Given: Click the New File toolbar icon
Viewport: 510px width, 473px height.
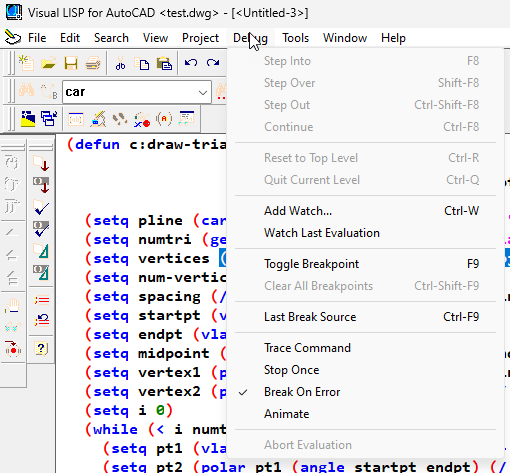Looking at the screenshot, I should click(x=26, y=63).
